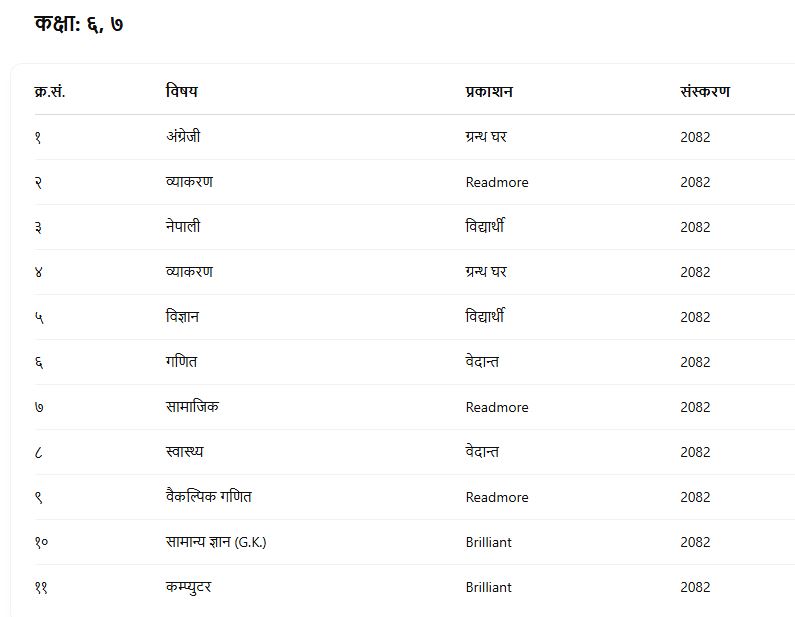795x617 pixels.
Task: Select serial number १० cell
Action: (41, 542)
